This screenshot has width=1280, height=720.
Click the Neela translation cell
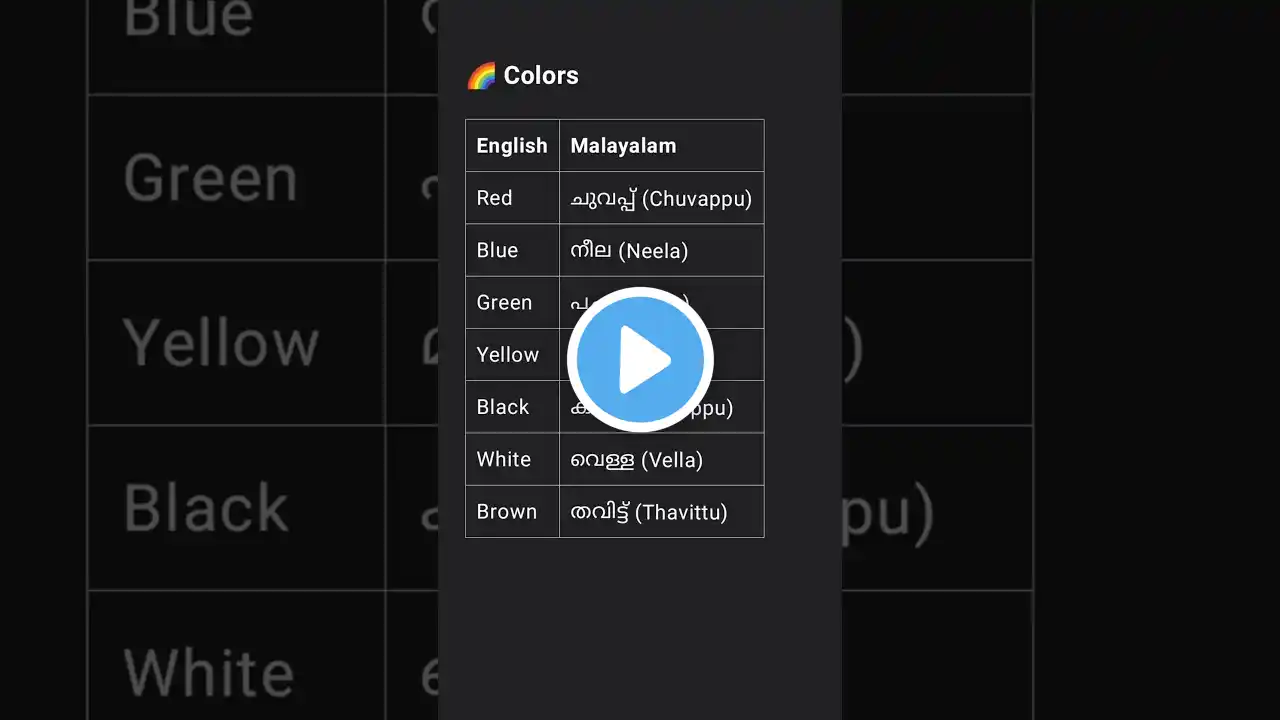tap(661, 250)
